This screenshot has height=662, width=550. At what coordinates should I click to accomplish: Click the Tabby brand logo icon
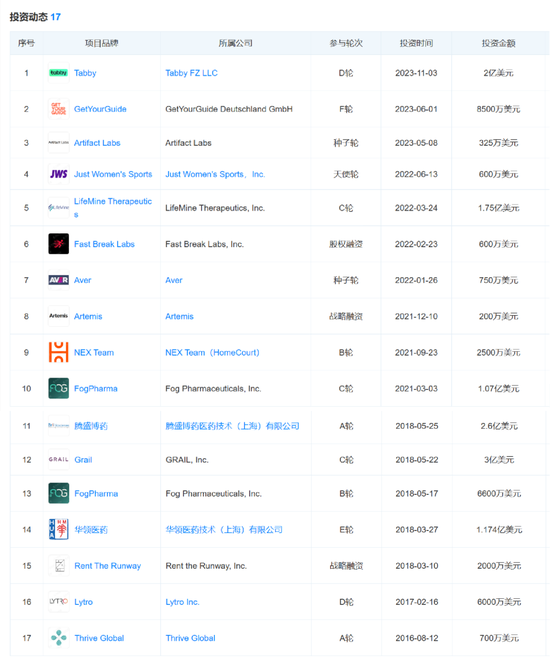pos(58,73)
